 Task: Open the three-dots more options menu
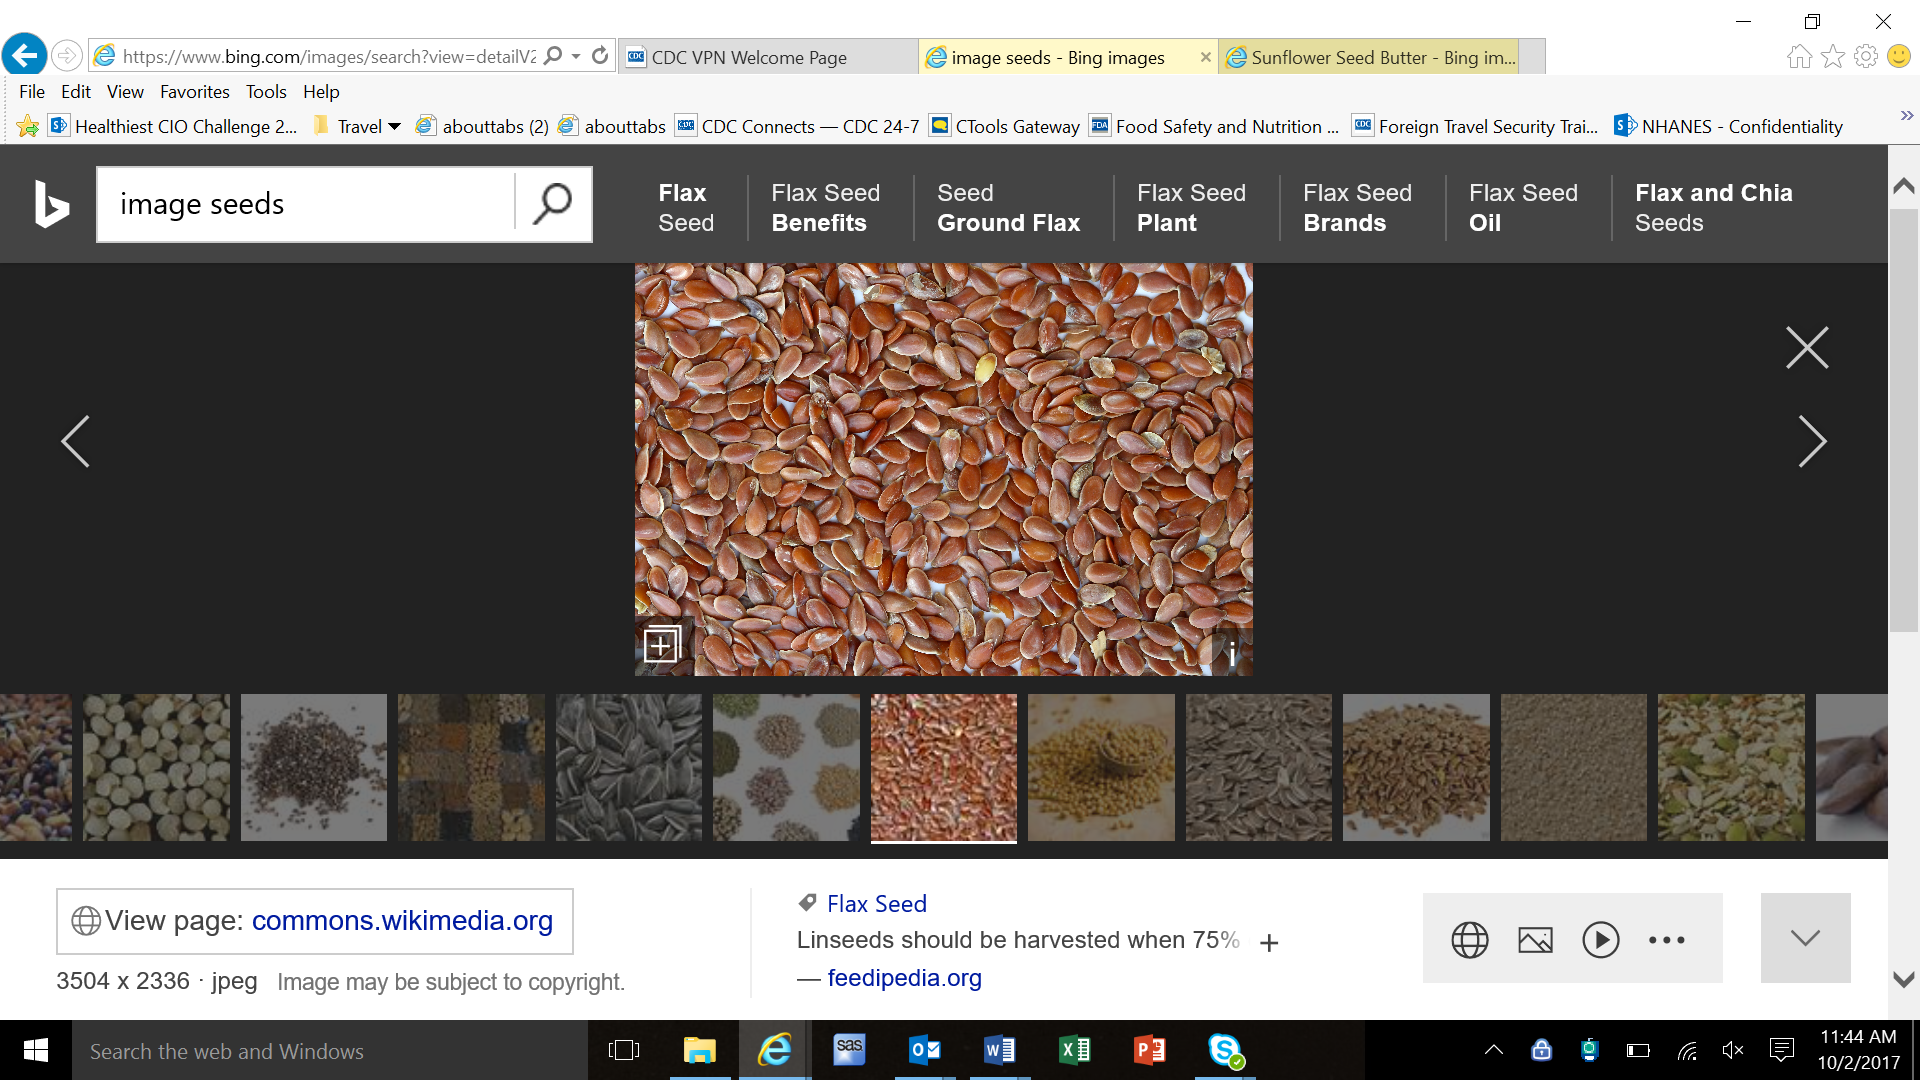click(1666, 940)
